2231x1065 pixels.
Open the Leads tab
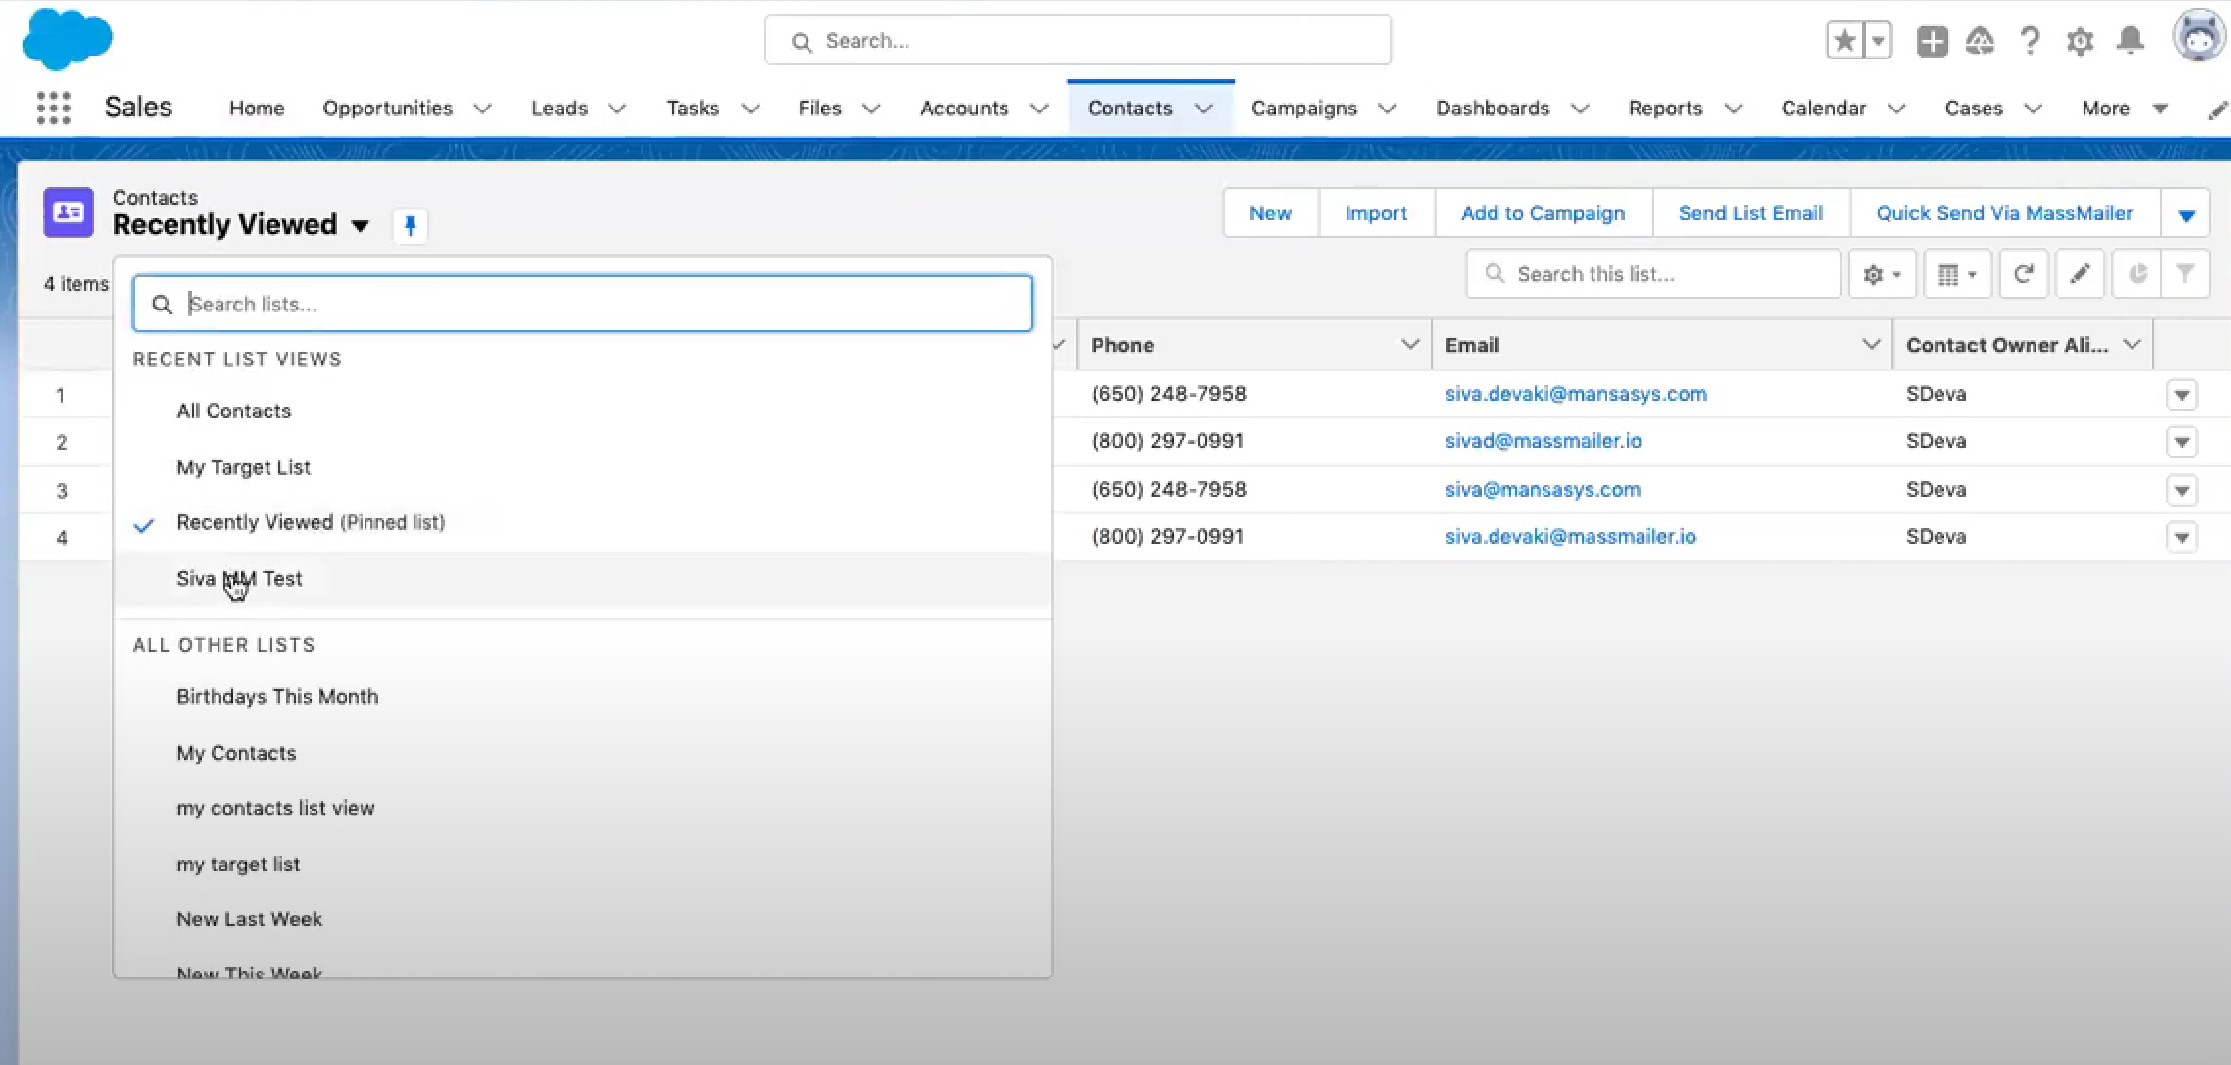pyautogui.click(x=559, y=108)
